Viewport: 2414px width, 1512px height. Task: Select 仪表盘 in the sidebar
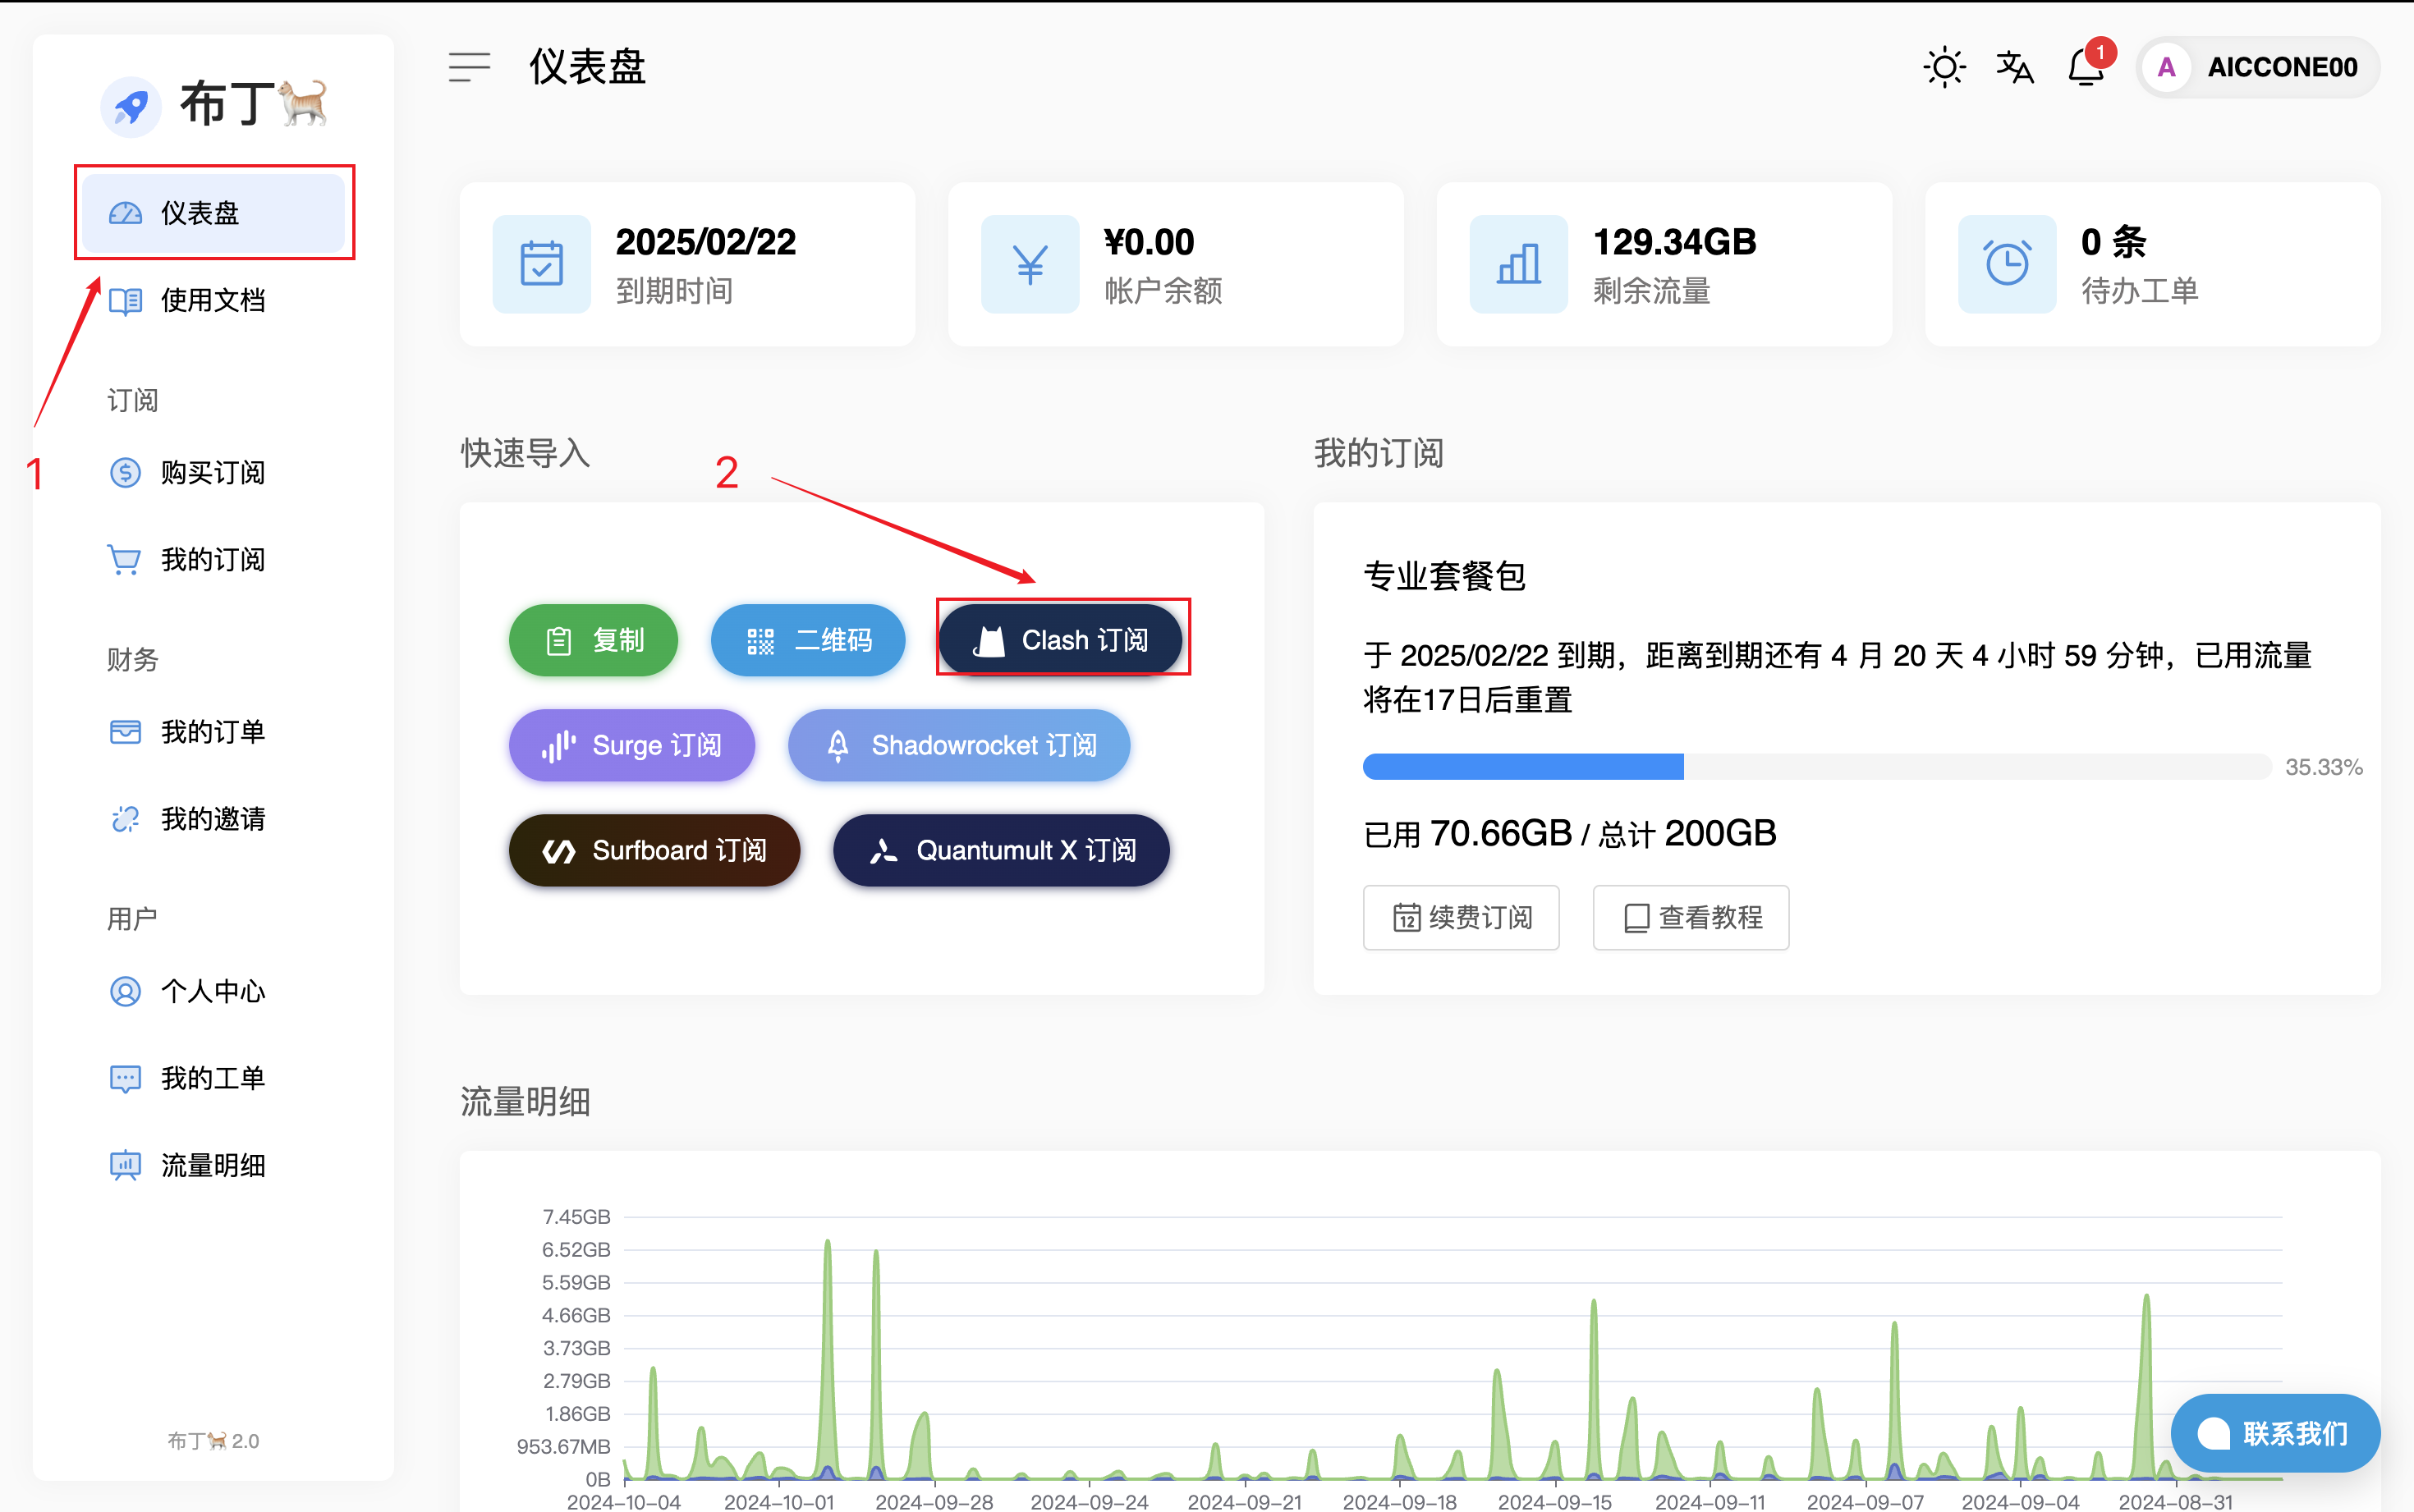[213, 213]
